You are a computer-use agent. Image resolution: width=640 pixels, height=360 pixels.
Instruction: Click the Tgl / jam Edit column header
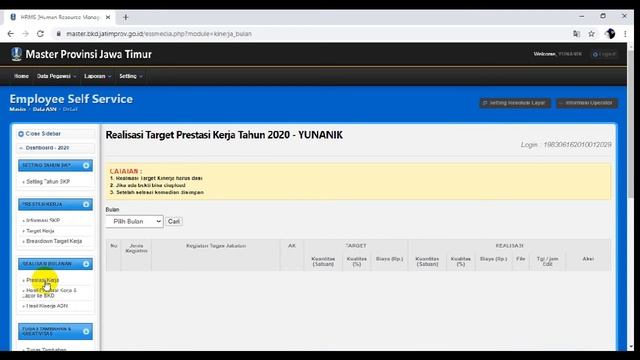[547, 261]
